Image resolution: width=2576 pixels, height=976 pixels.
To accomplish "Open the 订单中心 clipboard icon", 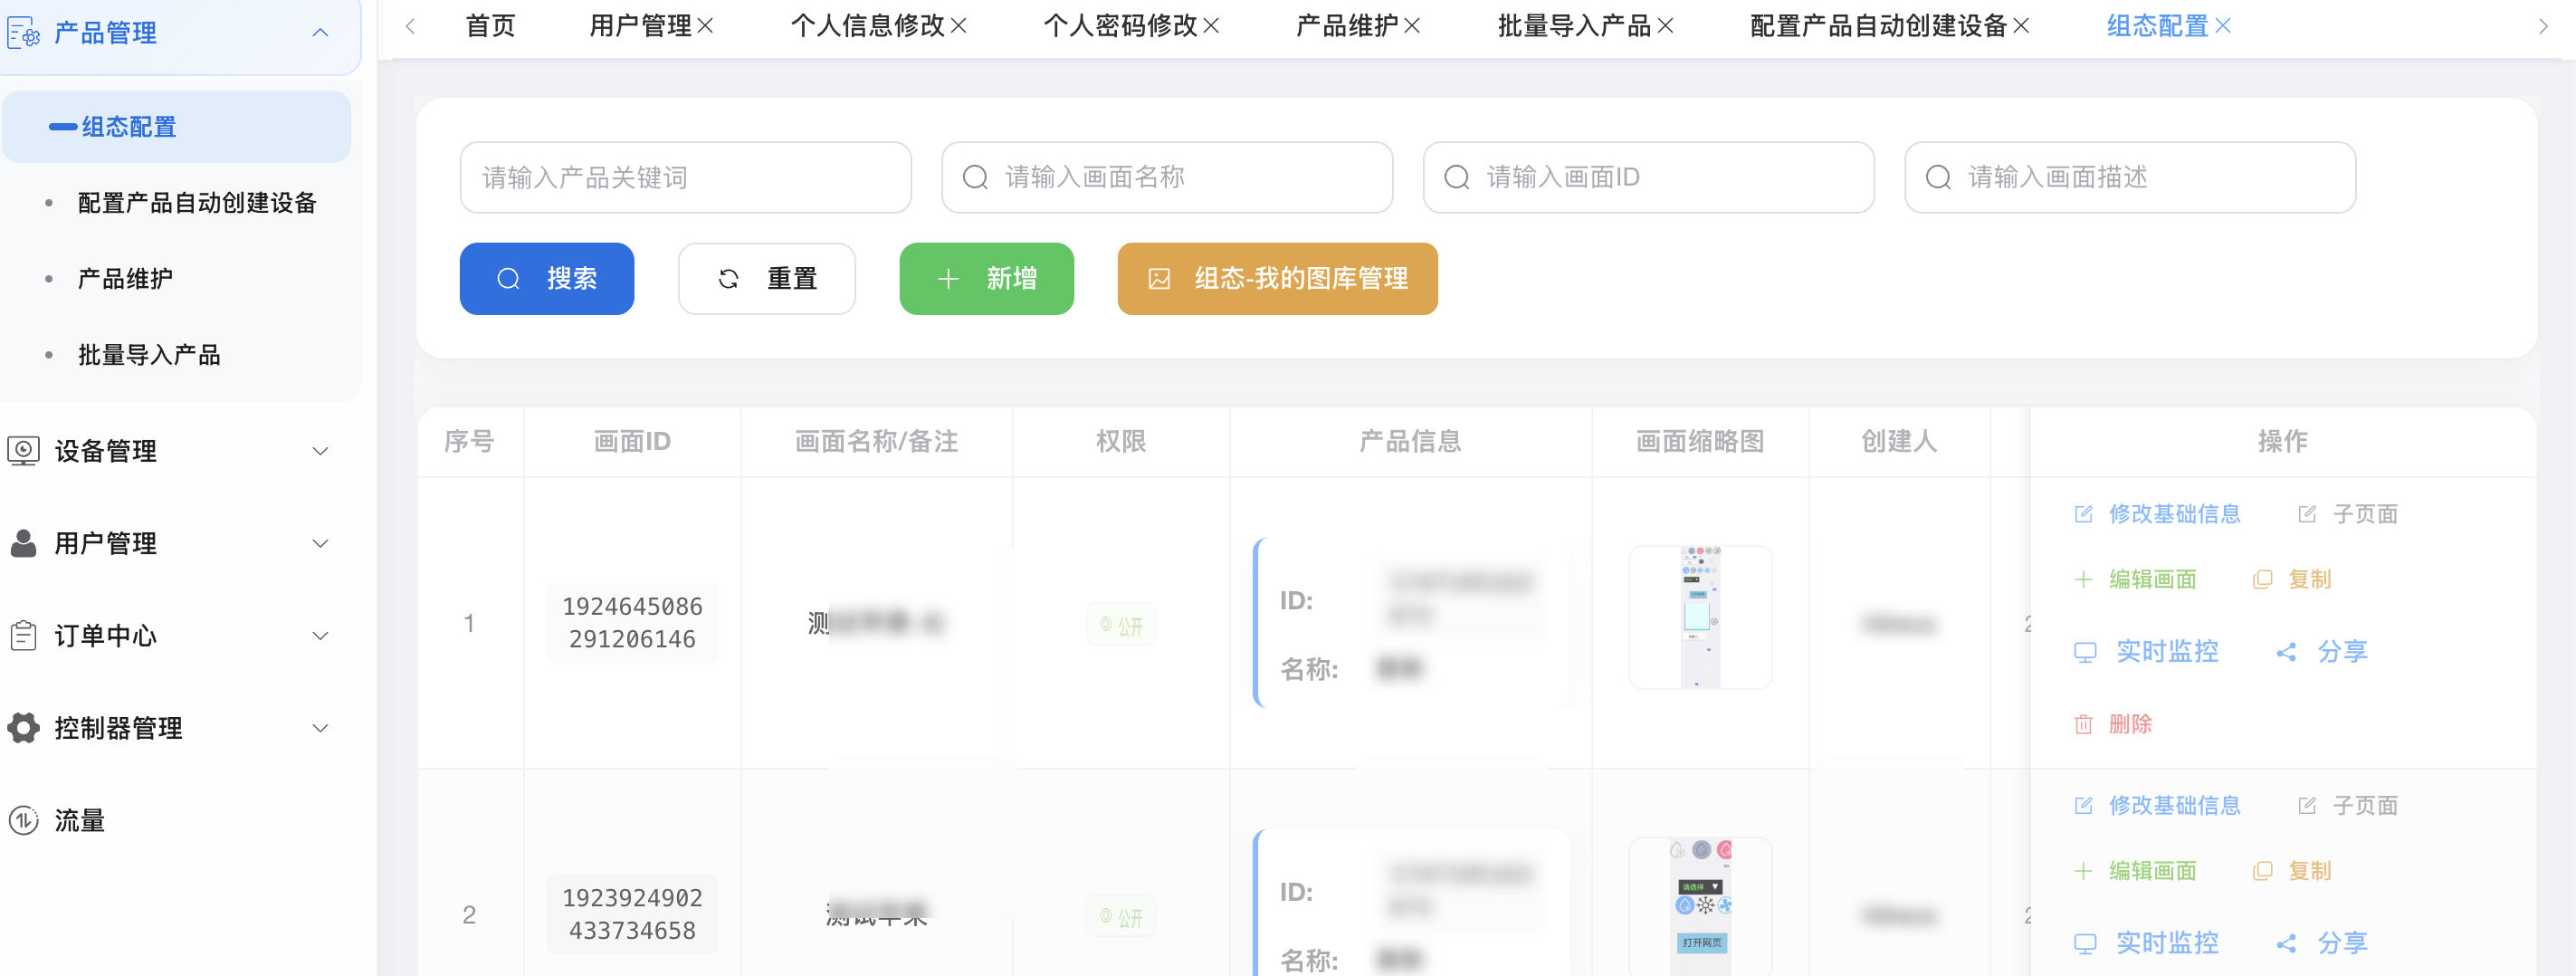I will click(24, 636).
